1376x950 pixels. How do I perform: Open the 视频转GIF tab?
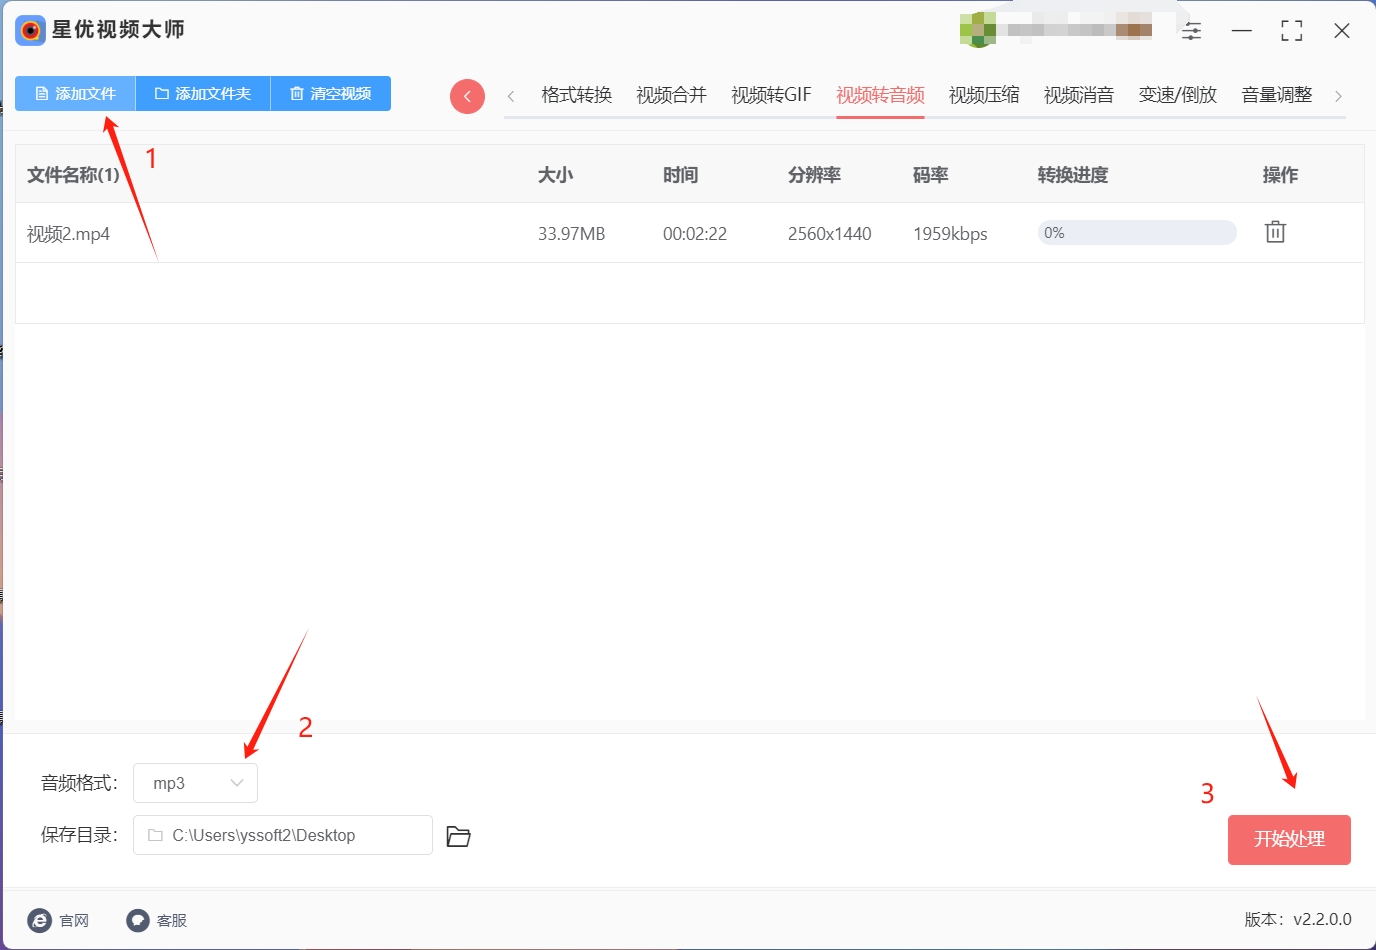click(x=771, y=95)
